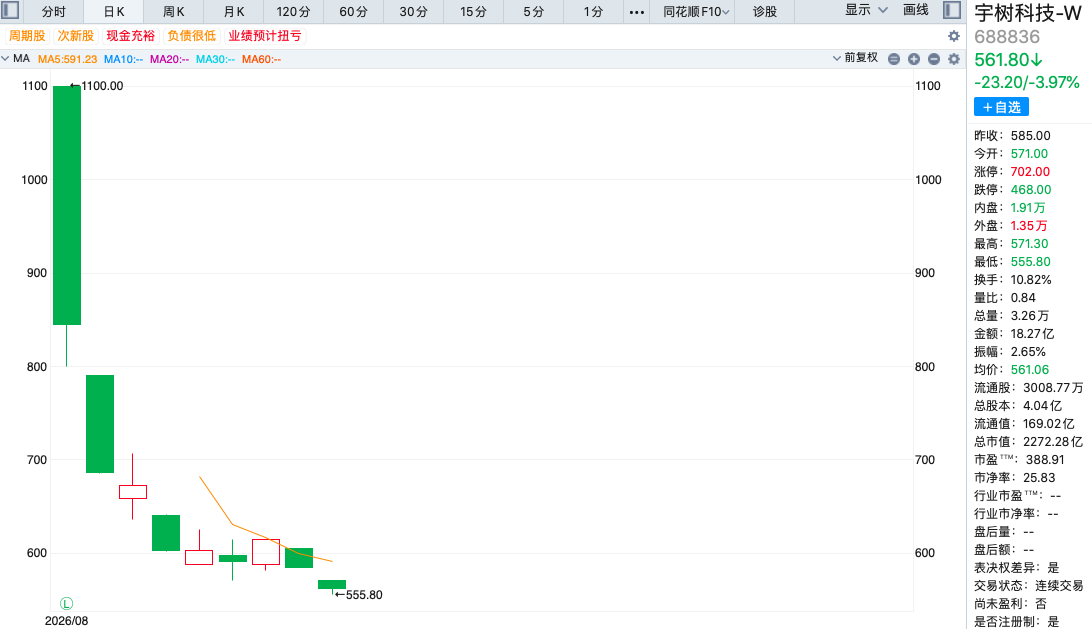The image size is (1092, 629).
Task: Click the MA5:591.23 label
Action: (68, 59)
